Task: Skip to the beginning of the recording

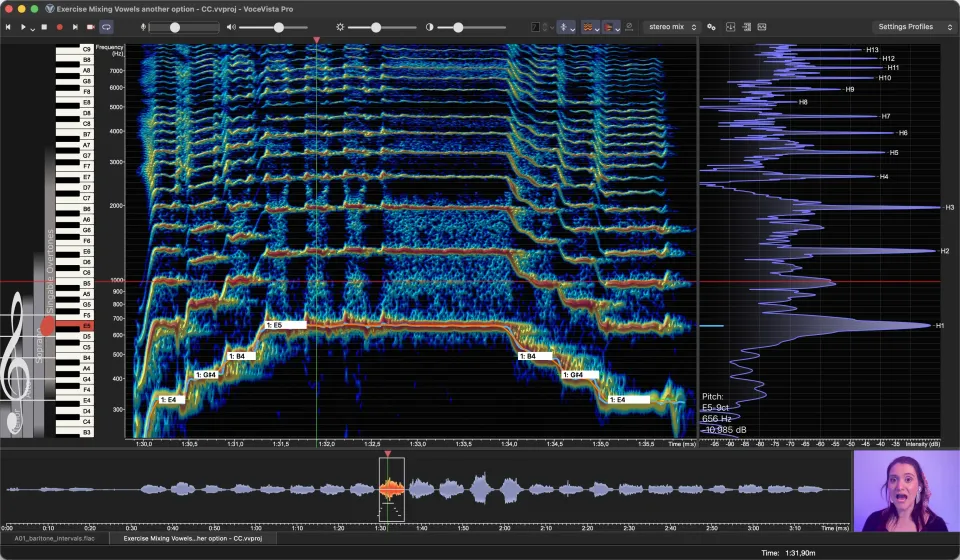Action: click(8, 27)
